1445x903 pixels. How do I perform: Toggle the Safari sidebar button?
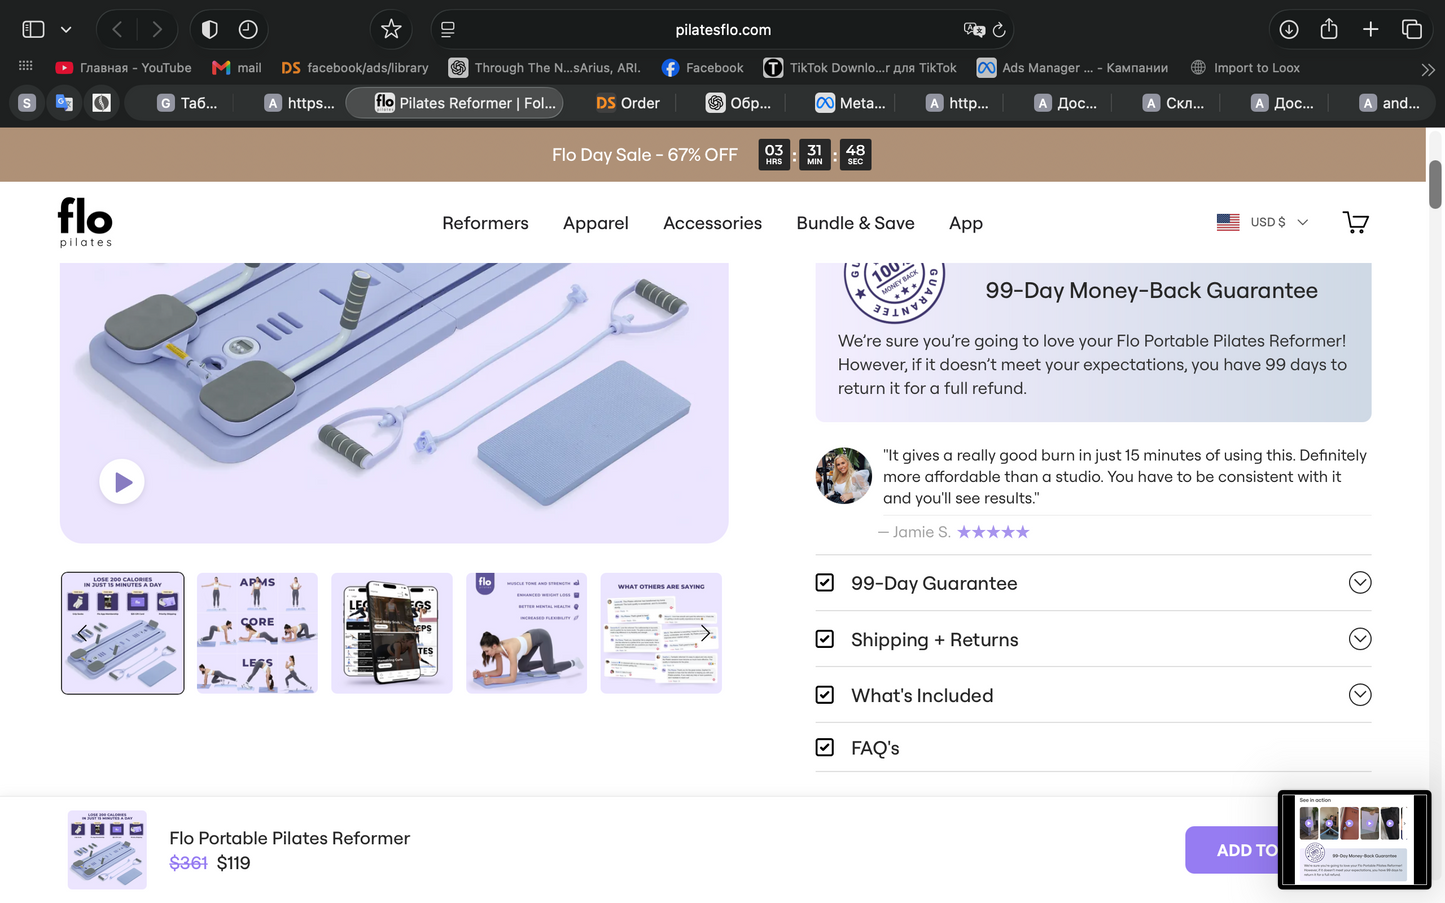pos(33,29)
